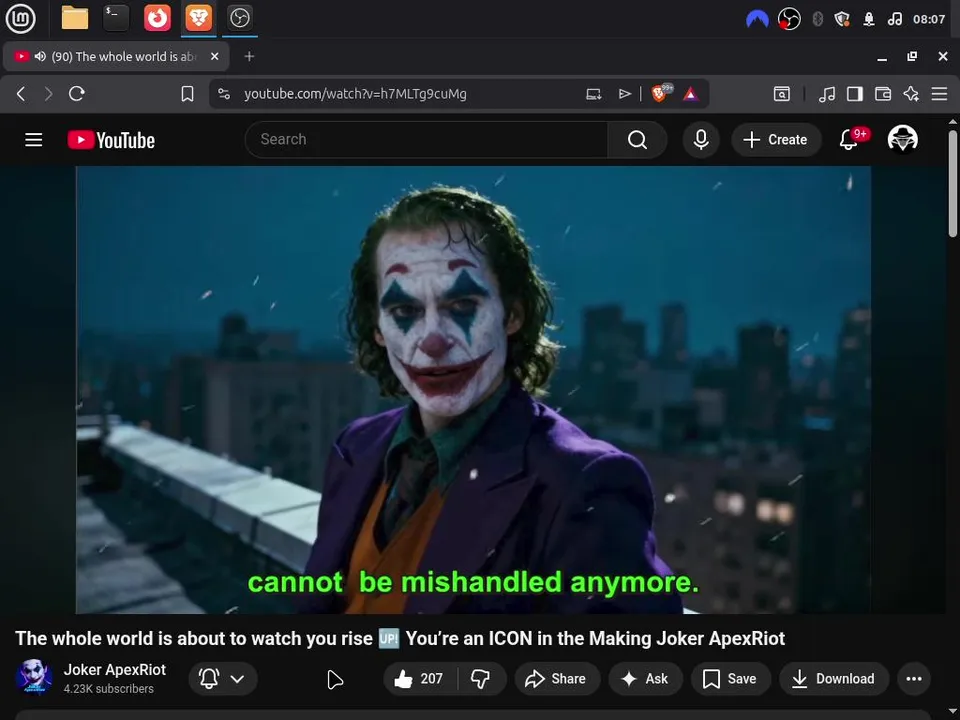Click the YouTube Search field
The image size is (960, 720).
pyautogui.click(x=426, y=140)
